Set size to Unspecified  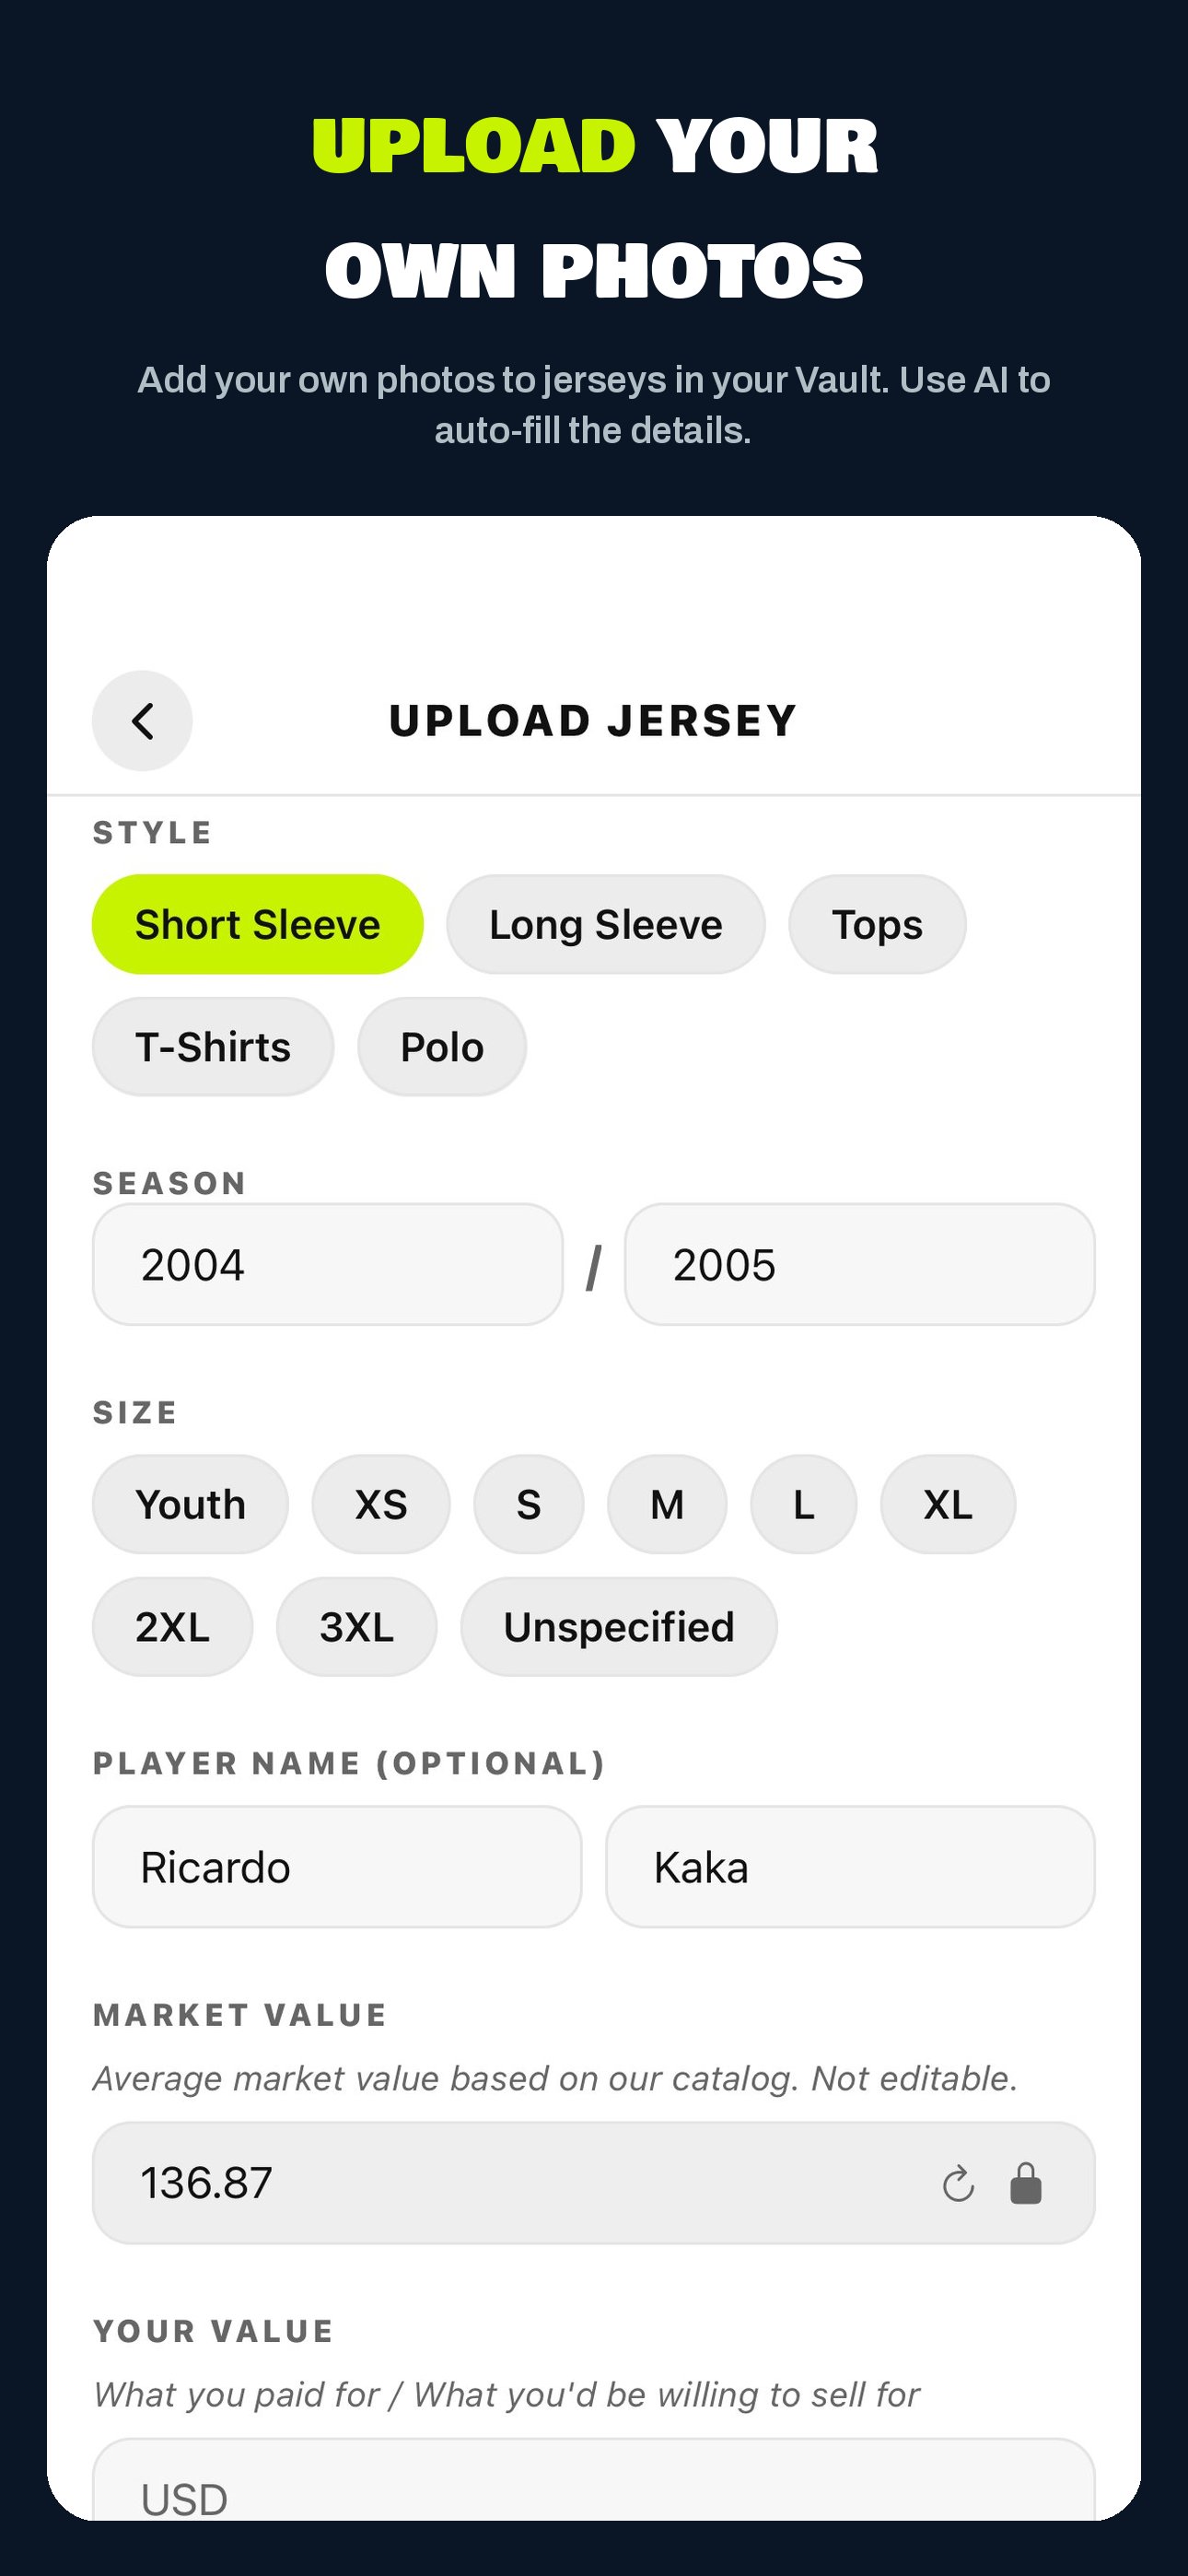(x=619, y=1626)
